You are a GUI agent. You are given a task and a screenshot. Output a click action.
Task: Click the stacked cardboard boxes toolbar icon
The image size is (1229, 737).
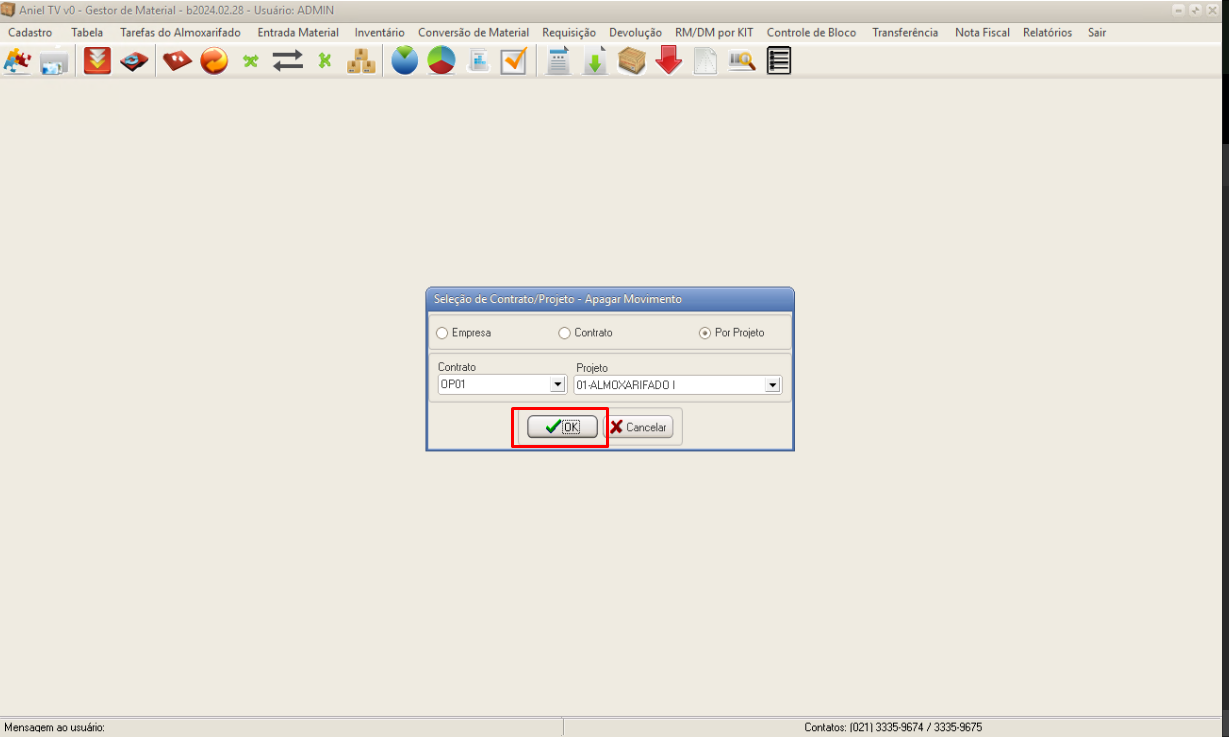pos(361,61)
